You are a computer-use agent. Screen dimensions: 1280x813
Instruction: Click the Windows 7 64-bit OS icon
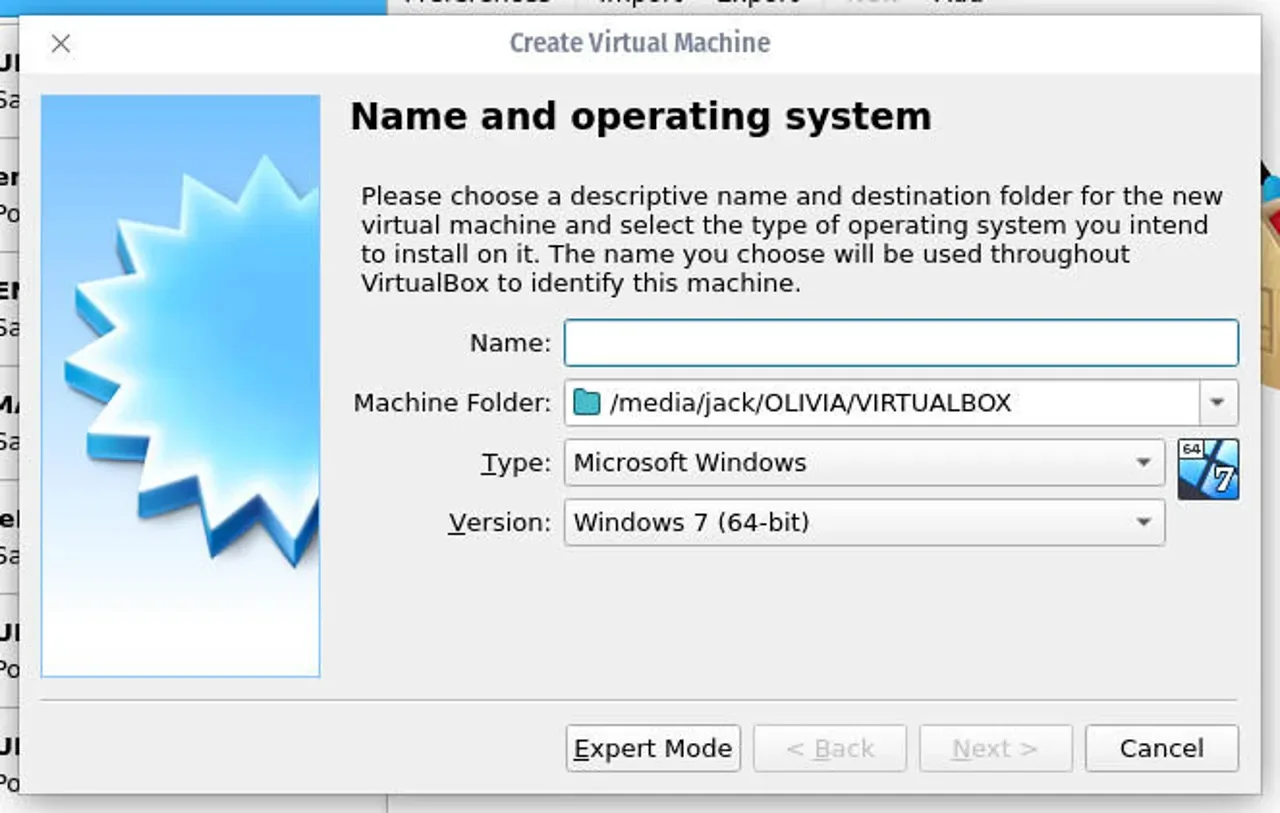(1208, 469)
